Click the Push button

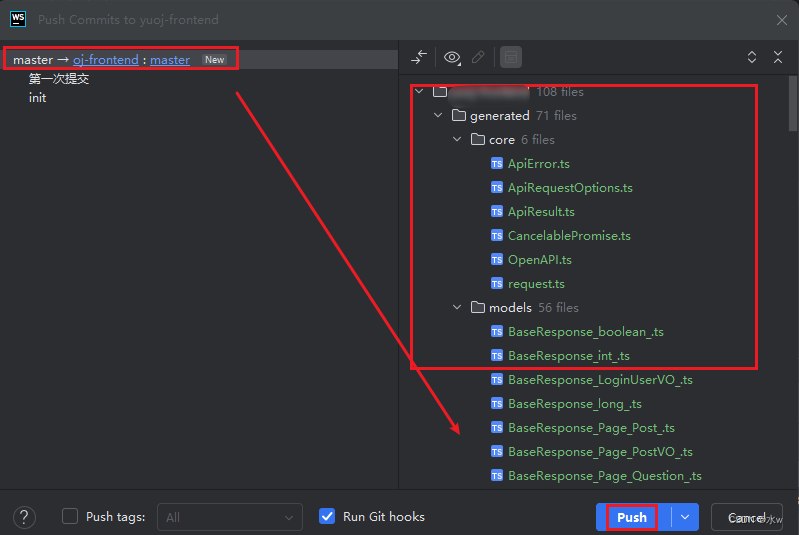pyautogui.click(x=632, y=517)
